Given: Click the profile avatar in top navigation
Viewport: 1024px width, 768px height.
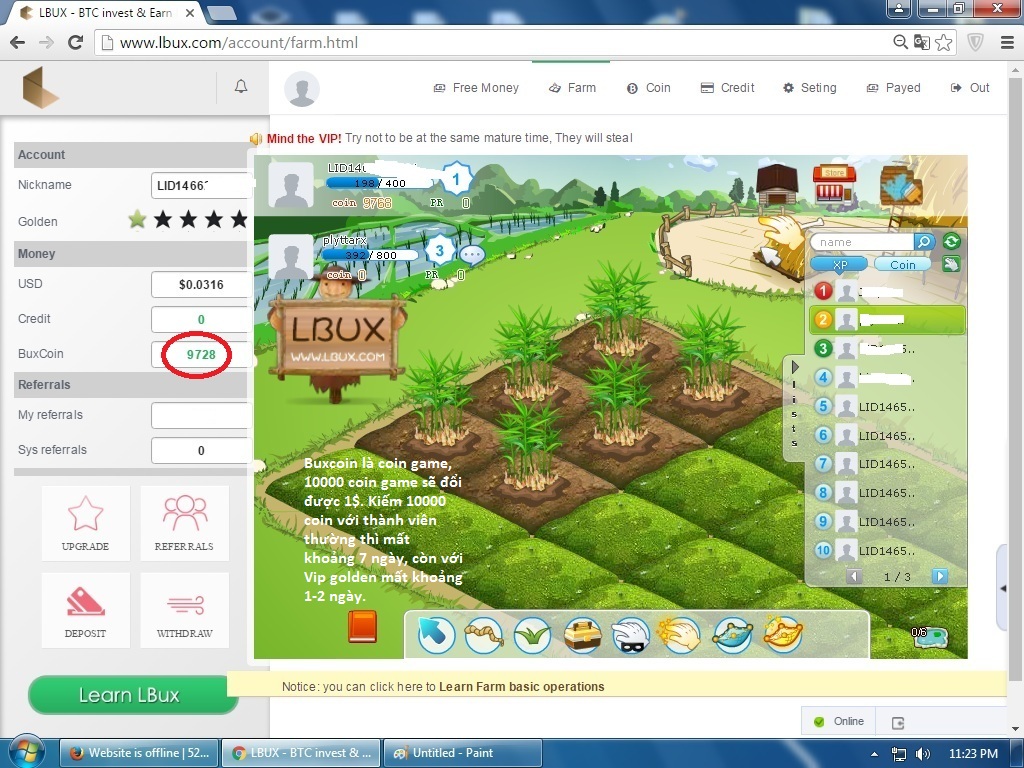Looking at the screenshot, I should point(302,89).
